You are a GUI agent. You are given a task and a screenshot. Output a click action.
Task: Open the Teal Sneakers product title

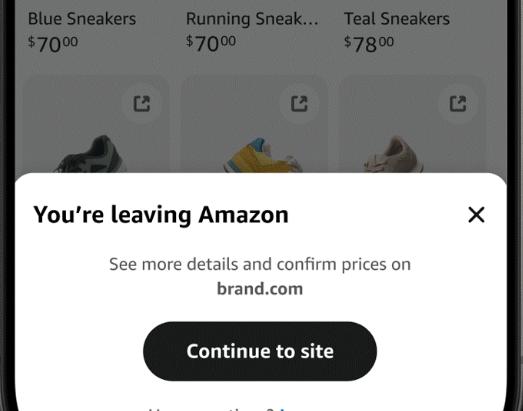pyautogui.click(x=397, y=19)
